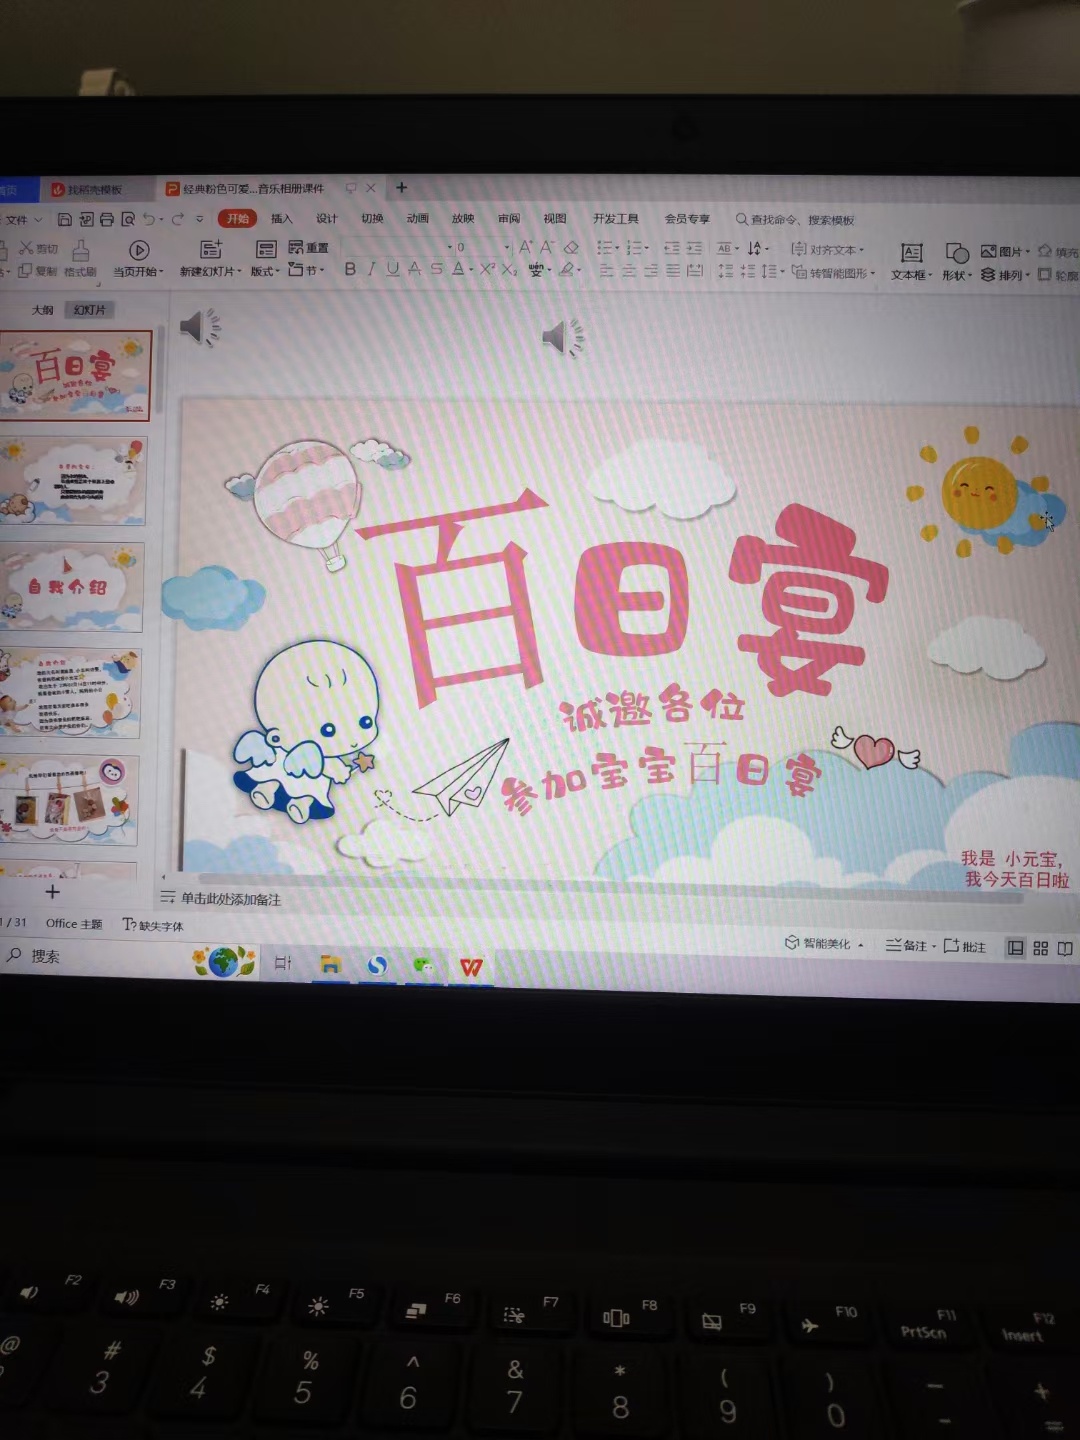Click 批注 comments button in status bar

coord(965,946)
